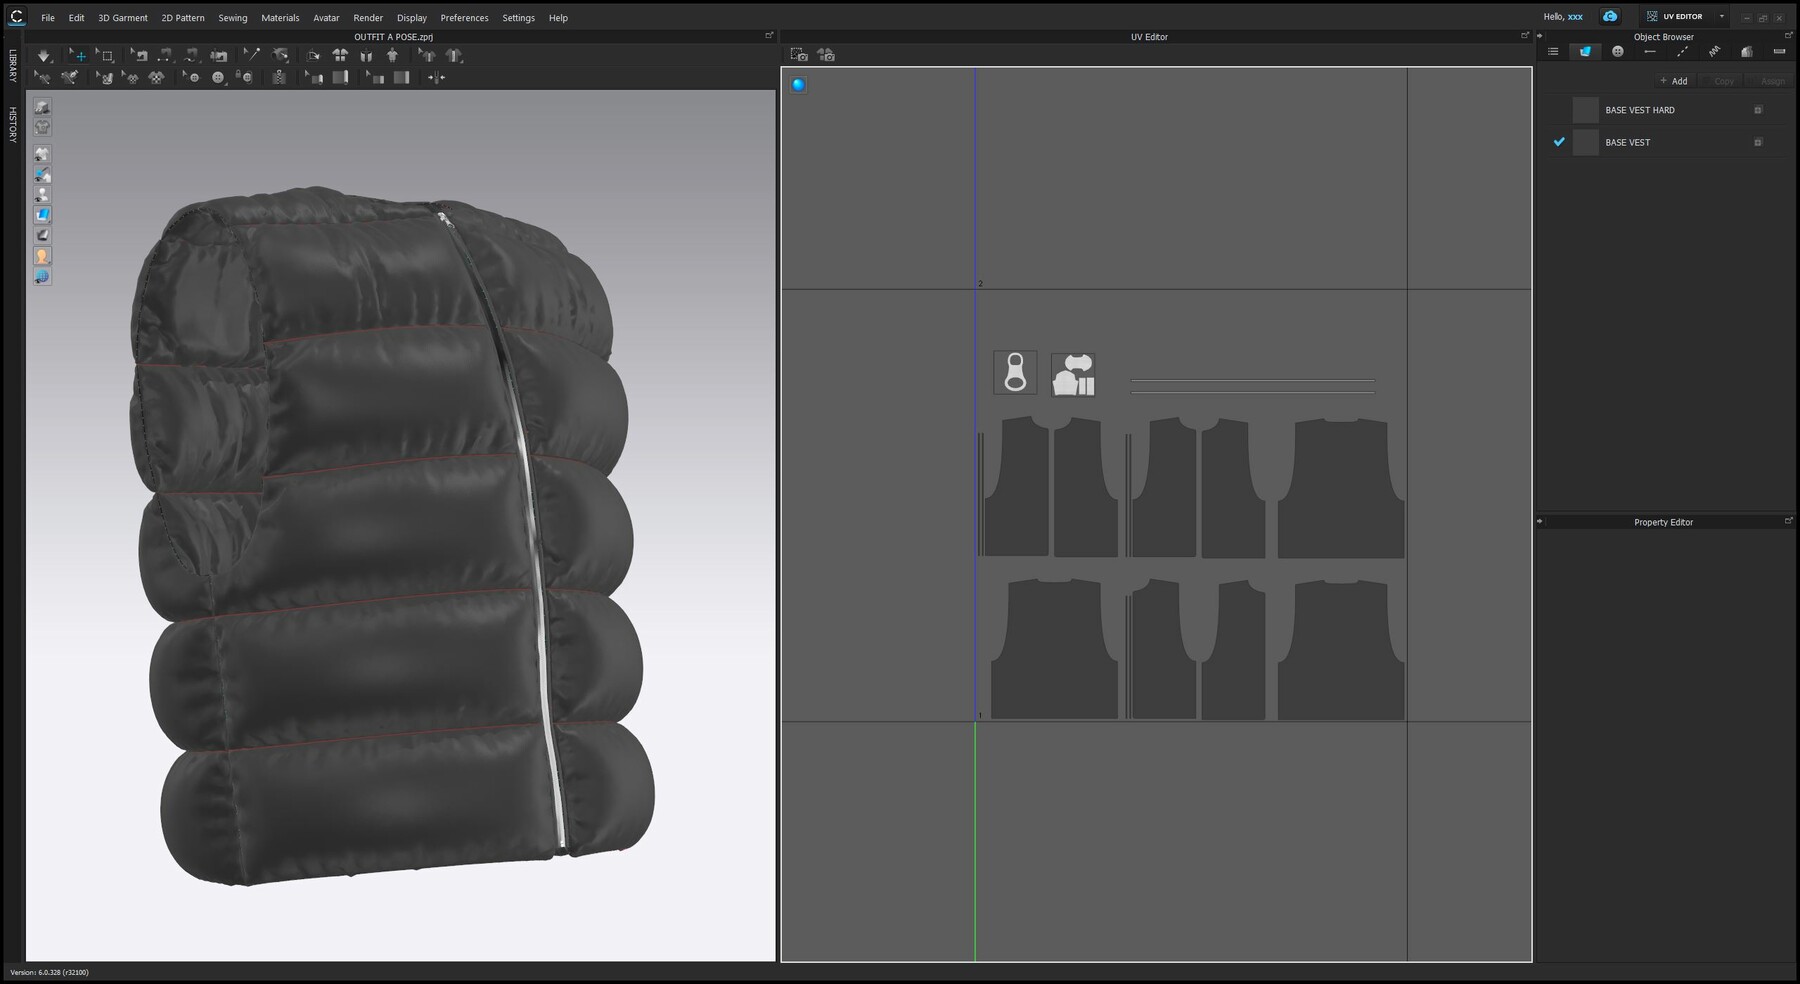Image resolution: width=1800 pixels, height=984 pixels.
Task: Uncheck the BASE VEST fabric checkmark
Action: point(1559,142)
